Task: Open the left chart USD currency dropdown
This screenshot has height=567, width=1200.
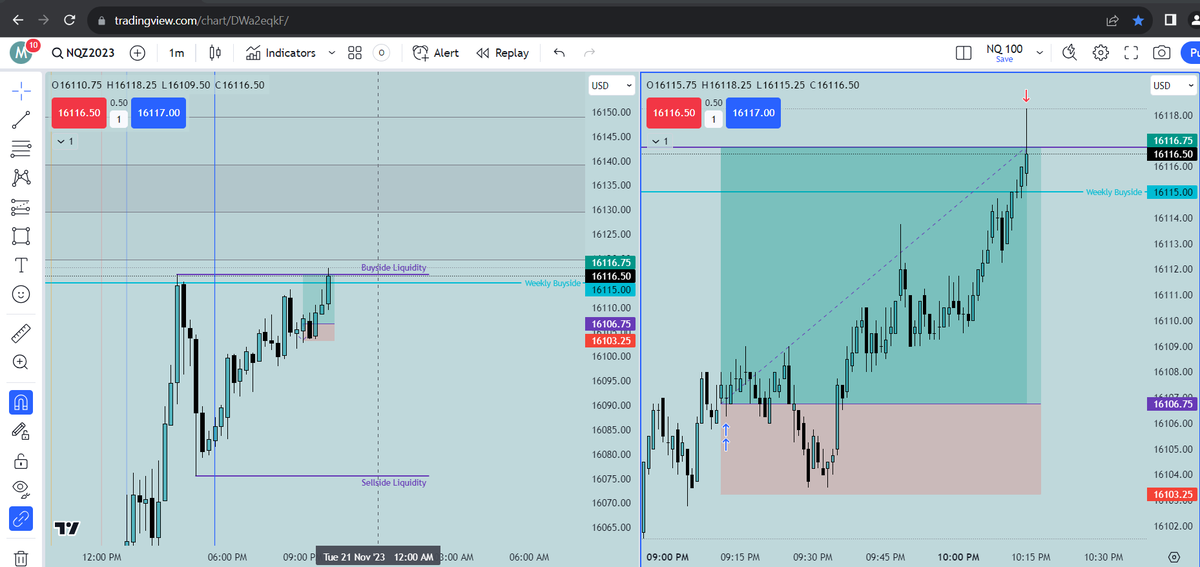Action: [x=612, y=86]
